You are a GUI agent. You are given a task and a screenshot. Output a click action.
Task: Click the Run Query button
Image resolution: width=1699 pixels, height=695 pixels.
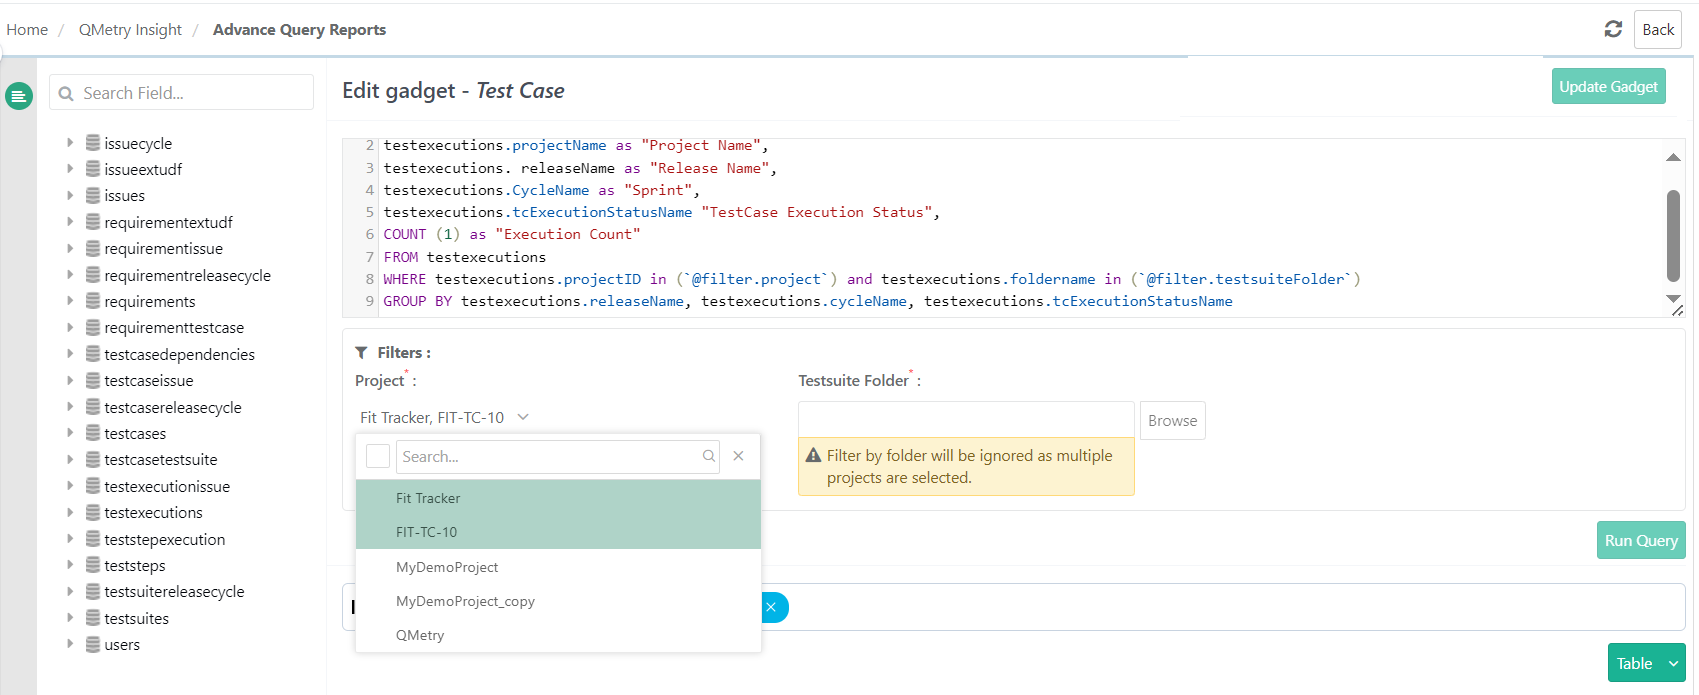[x=1641, y=540]
